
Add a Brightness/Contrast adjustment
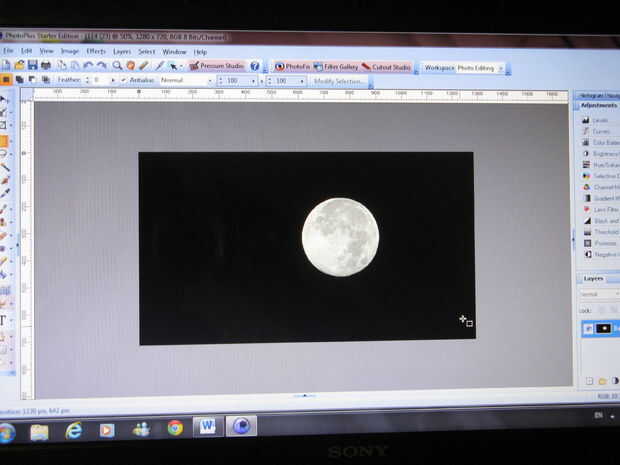point(601,153)
